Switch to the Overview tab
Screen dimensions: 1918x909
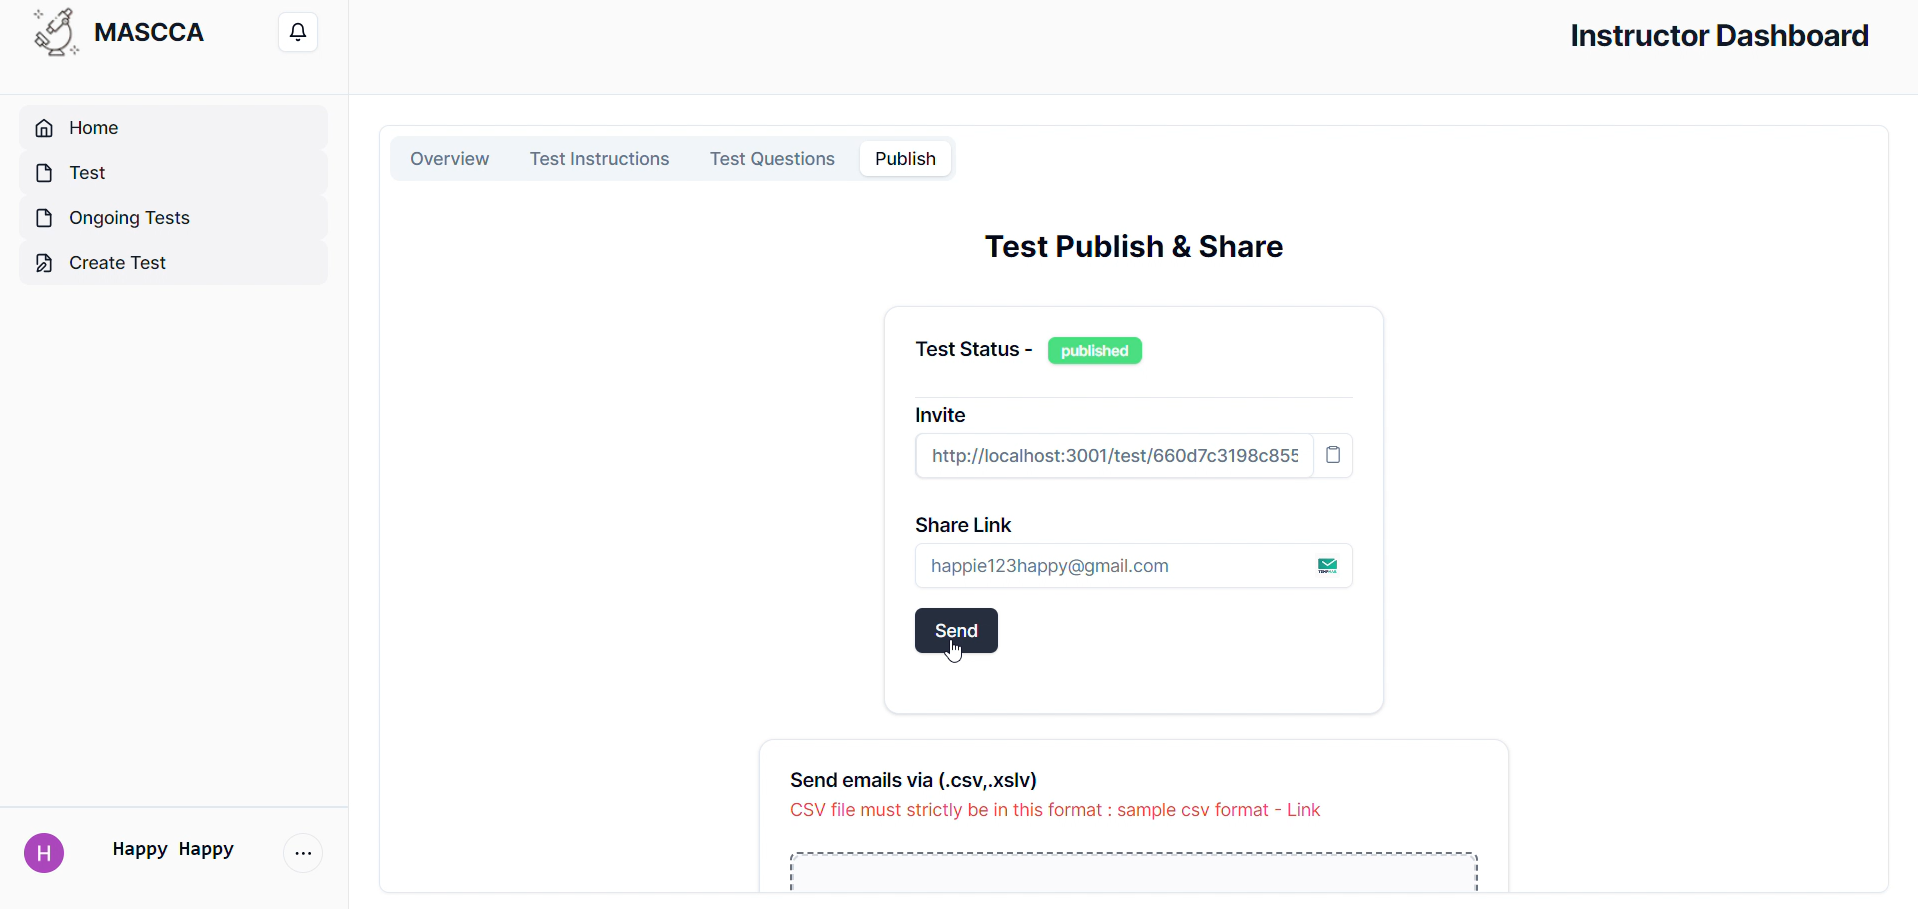pyautogui.click(x=450, y=159)
